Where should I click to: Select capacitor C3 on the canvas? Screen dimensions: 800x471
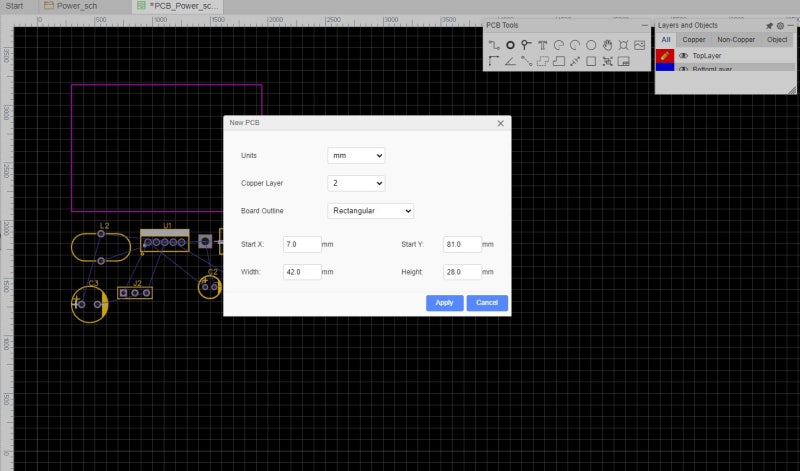click(90, 304)
